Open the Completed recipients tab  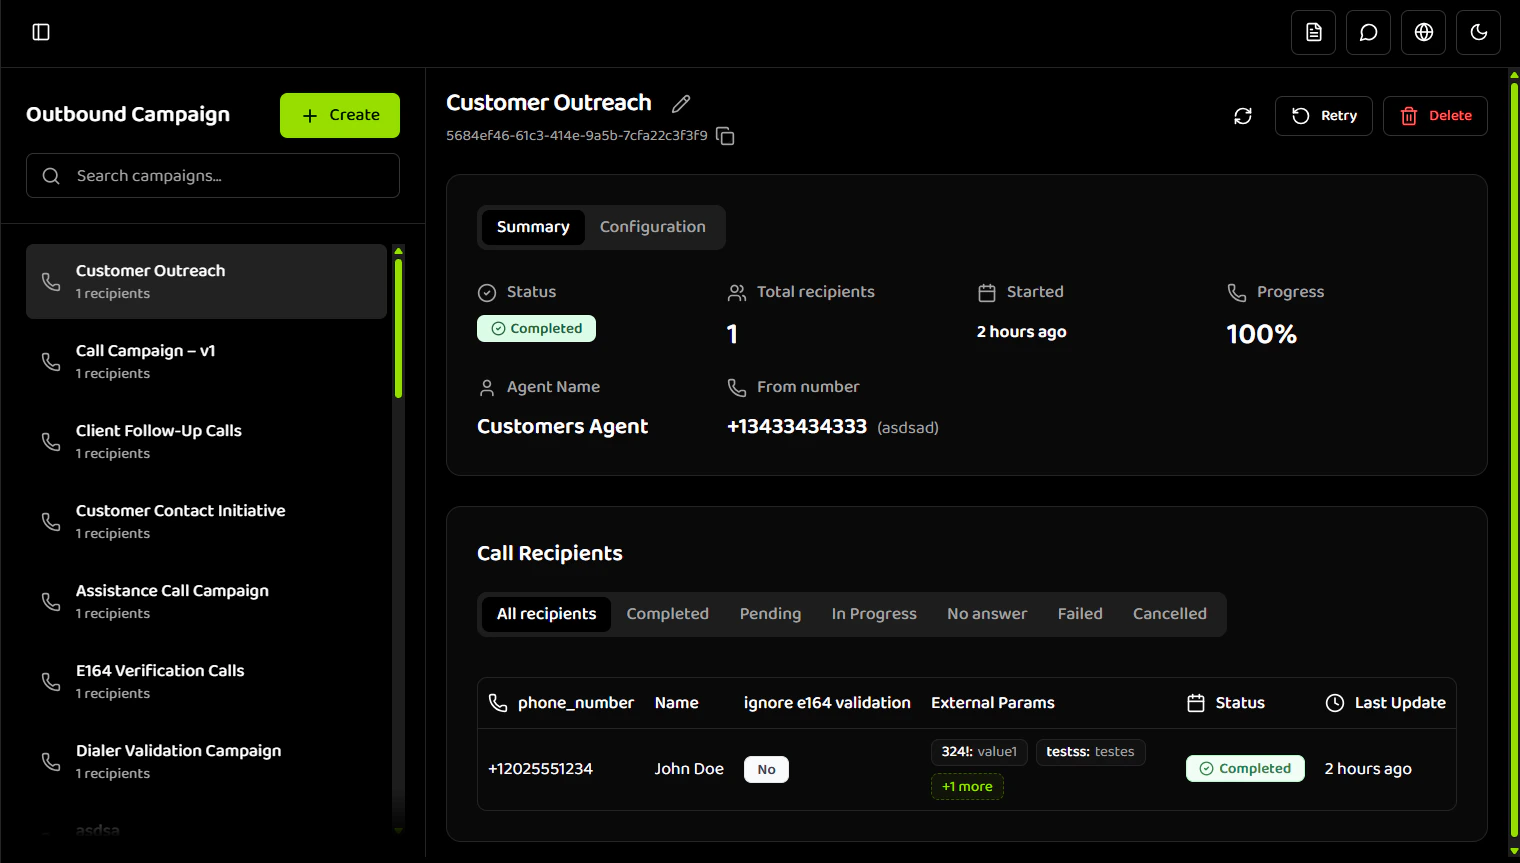click(667, 613)
